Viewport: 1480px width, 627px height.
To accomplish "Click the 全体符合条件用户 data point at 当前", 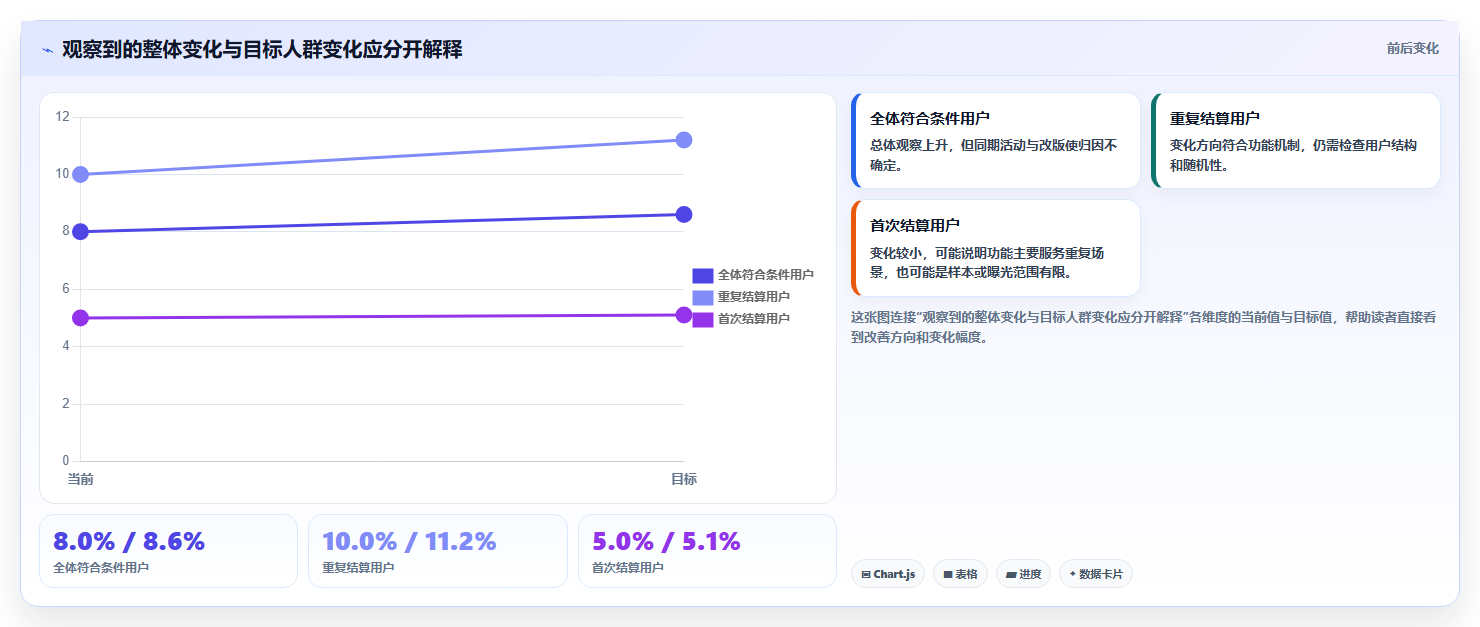I will click(81, 232).
